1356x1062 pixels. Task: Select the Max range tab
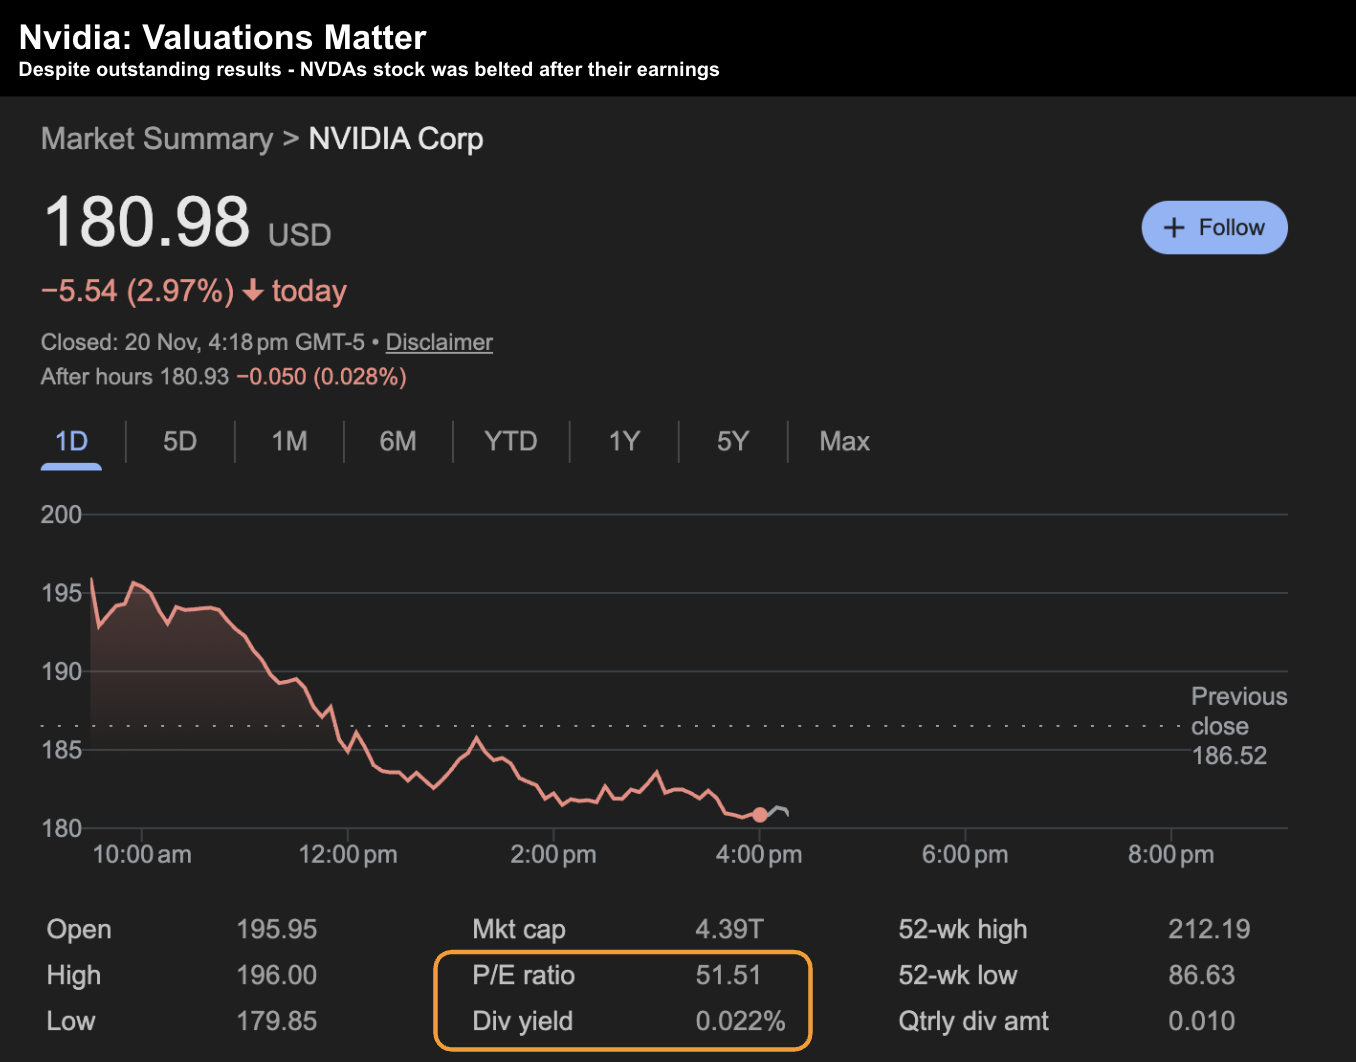pyautogui.click(x=844, y=441)
